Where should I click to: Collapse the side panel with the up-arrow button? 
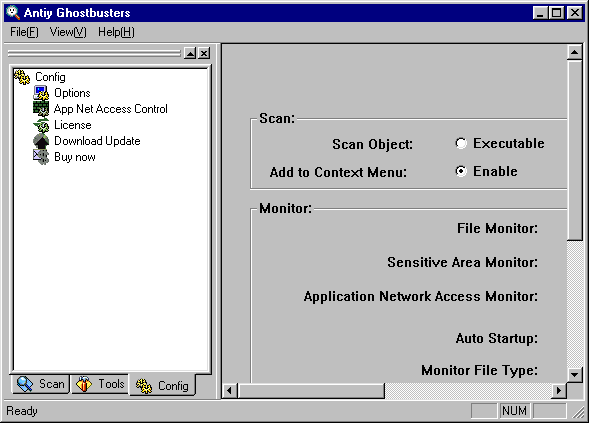[190, 53]
